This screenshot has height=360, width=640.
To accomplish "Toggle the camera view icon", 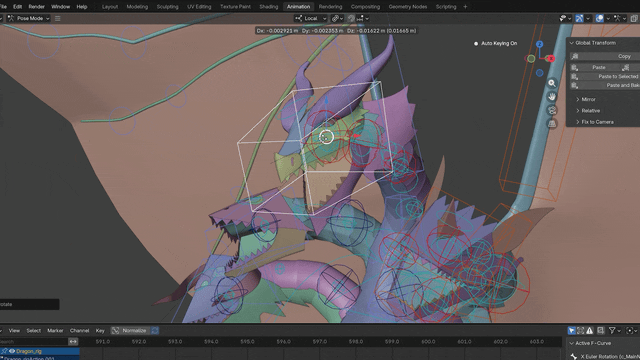I will pos(552,110).
